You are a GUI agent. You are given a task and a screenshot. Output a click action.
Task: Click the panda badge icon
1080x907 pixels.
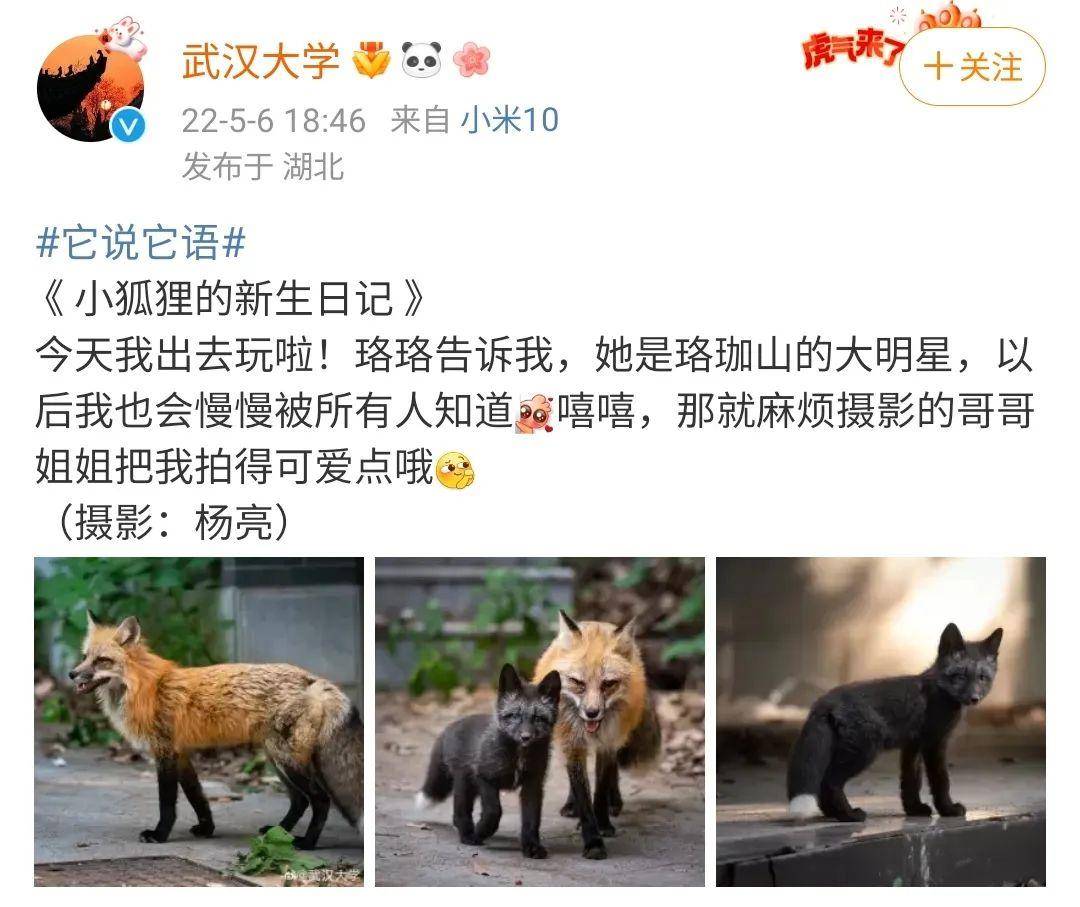click(421, 59)
